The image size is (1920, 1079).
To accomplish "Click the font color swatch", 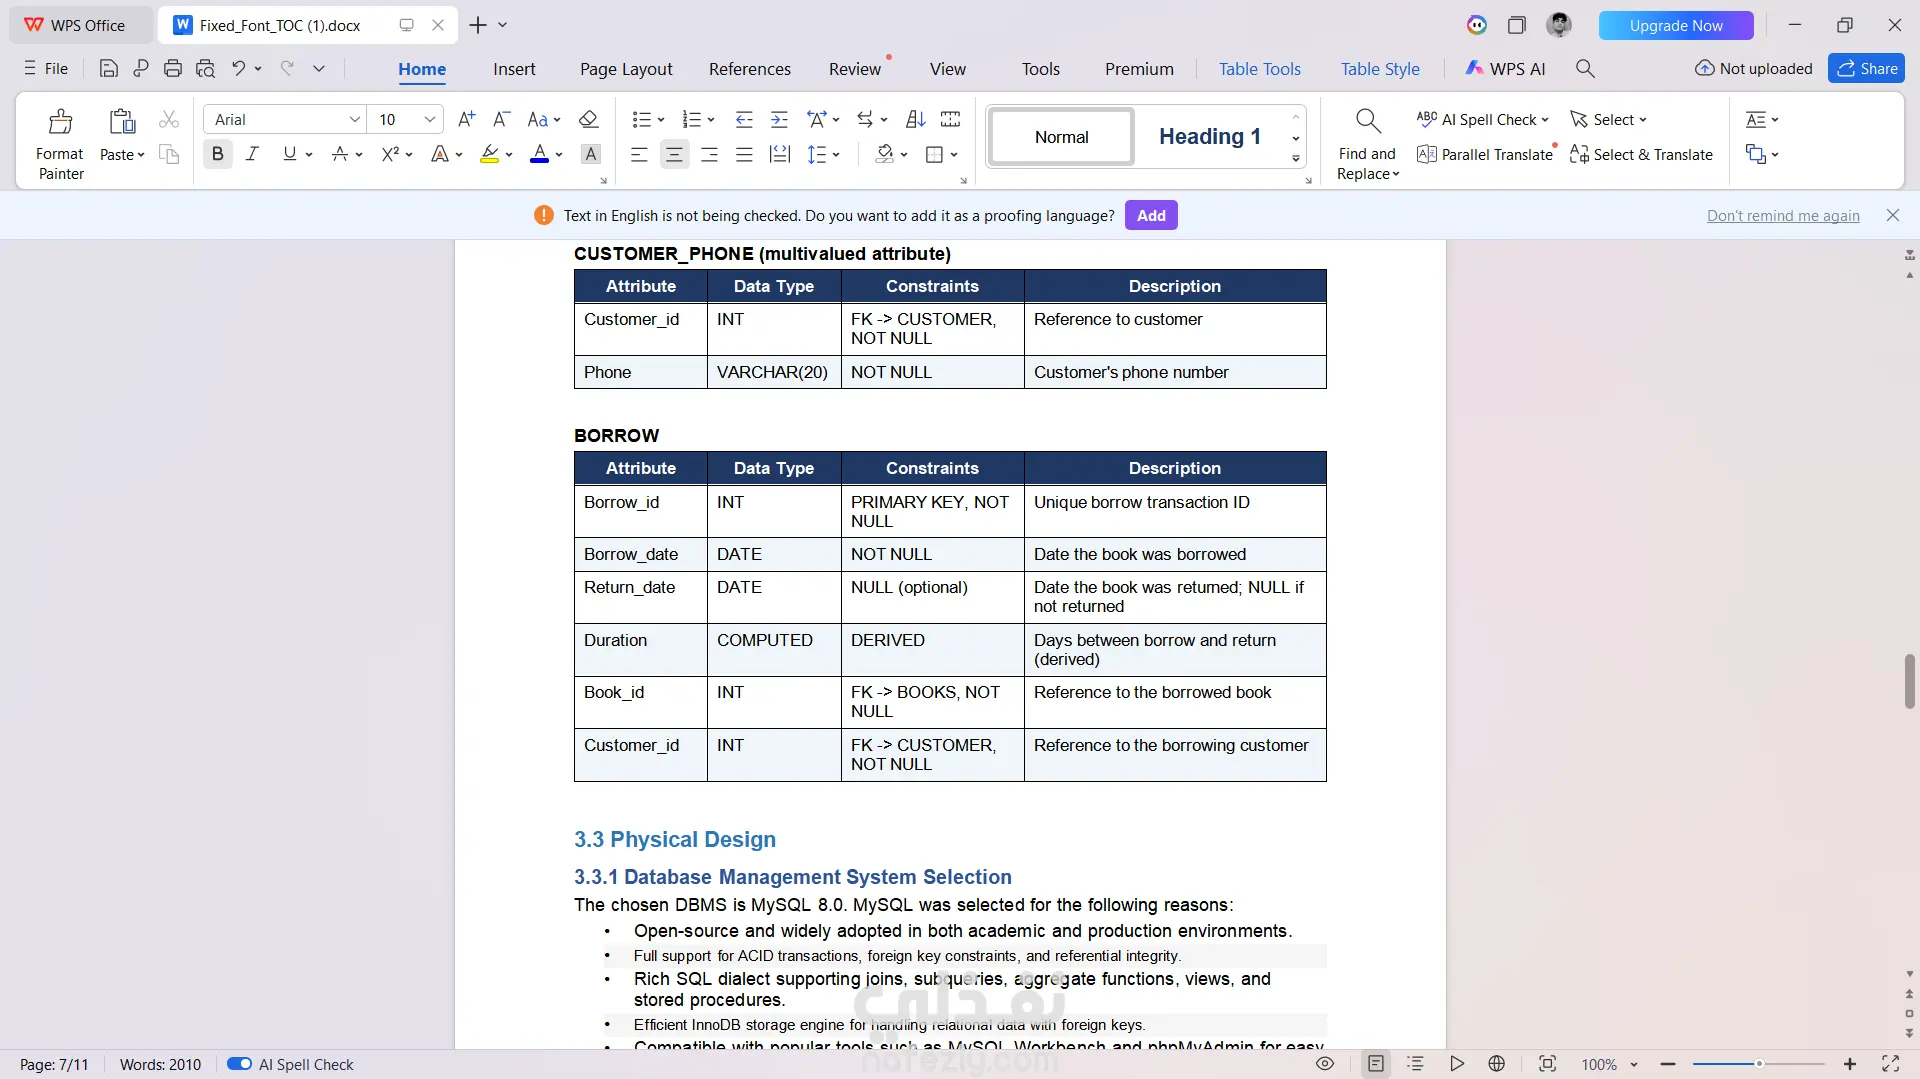I will (x=539, y=154).
